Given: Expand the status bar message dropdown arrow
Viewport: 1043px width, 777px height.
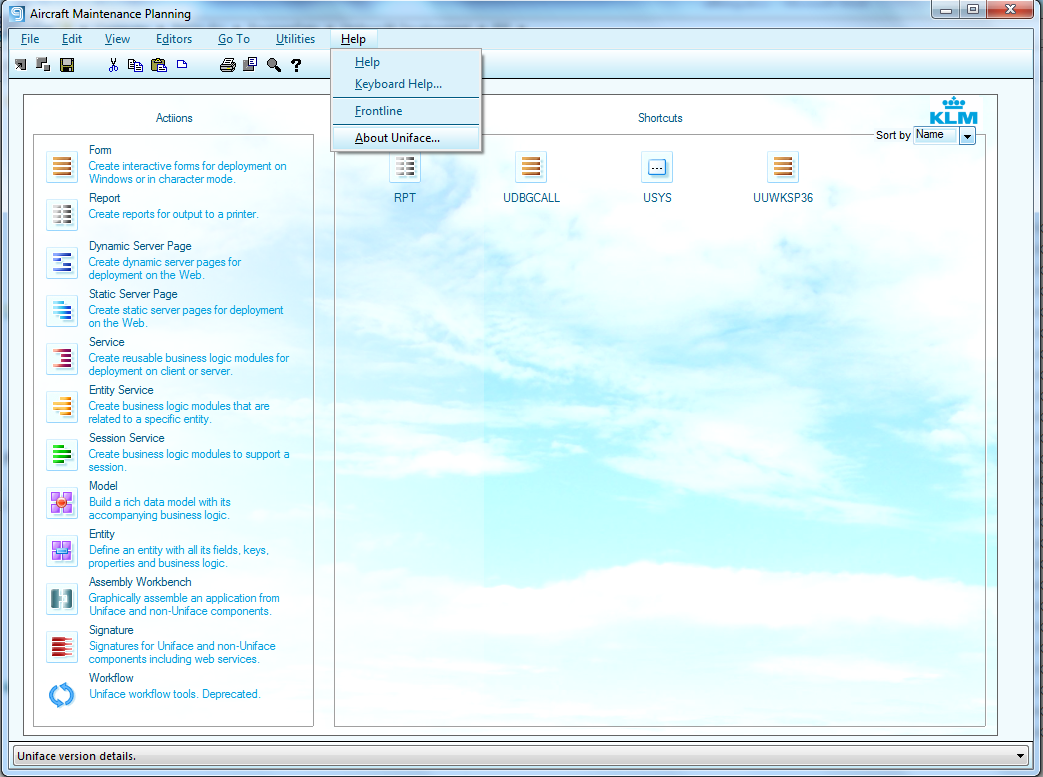Looking at the screenshot, I should click(1020, 756).
